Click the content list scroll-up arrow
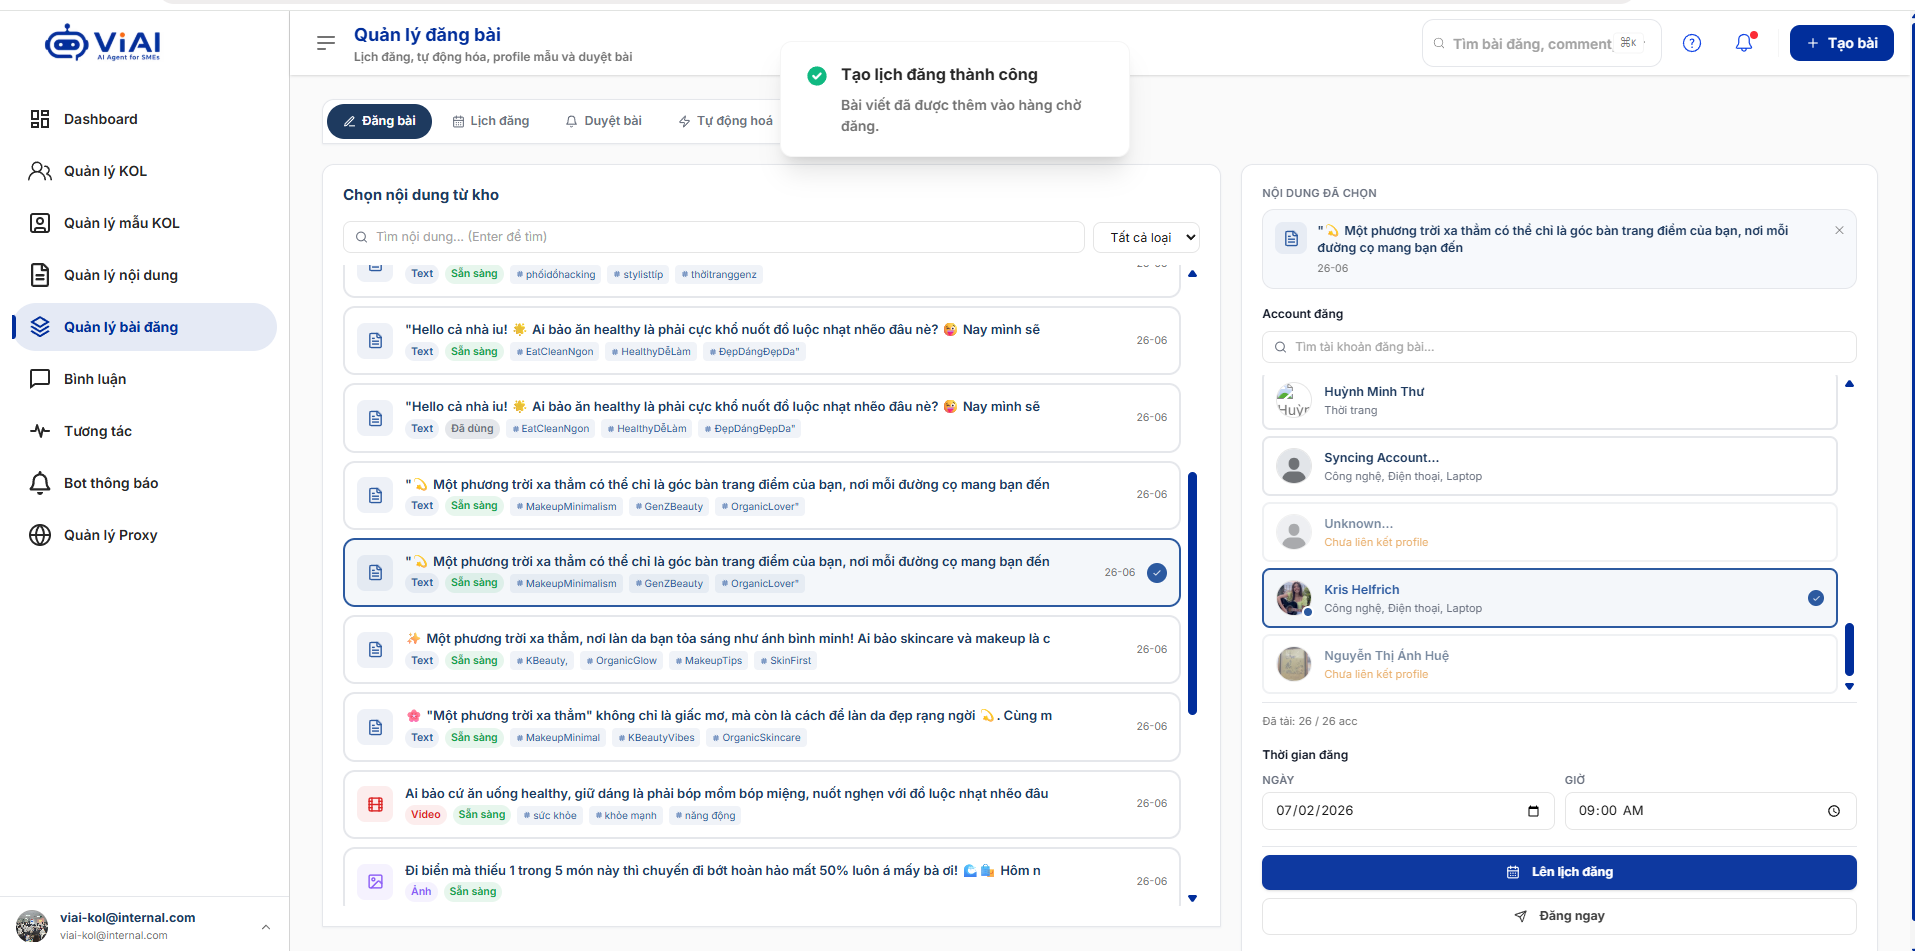Image resolution: width=1915 pixels, height=951 pixels. click(1192, 274)
